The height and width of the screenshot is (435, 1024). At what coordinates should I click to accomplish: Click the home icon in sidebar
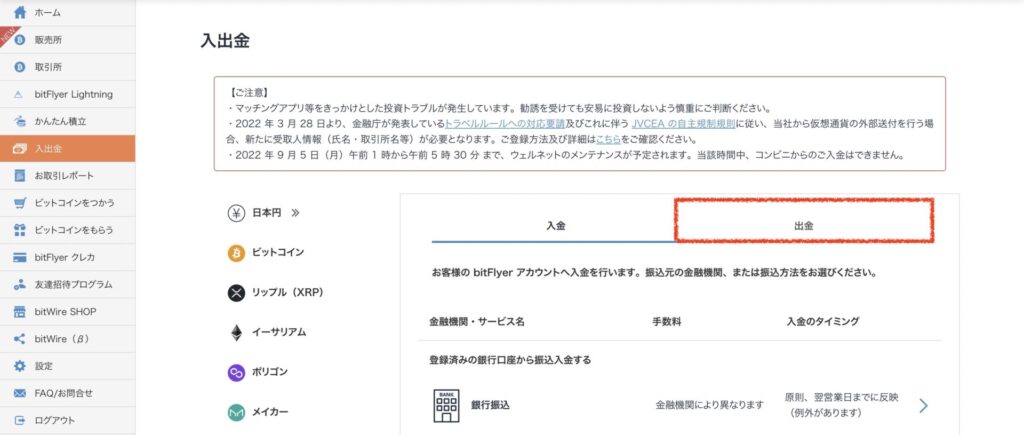point(20,12)
